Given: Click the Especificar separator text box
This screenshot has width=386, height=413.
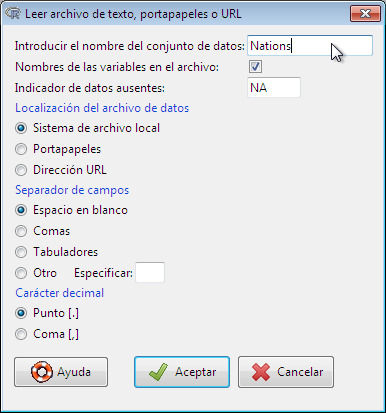Looking at the screenshot, I should [x=150, y=273].
